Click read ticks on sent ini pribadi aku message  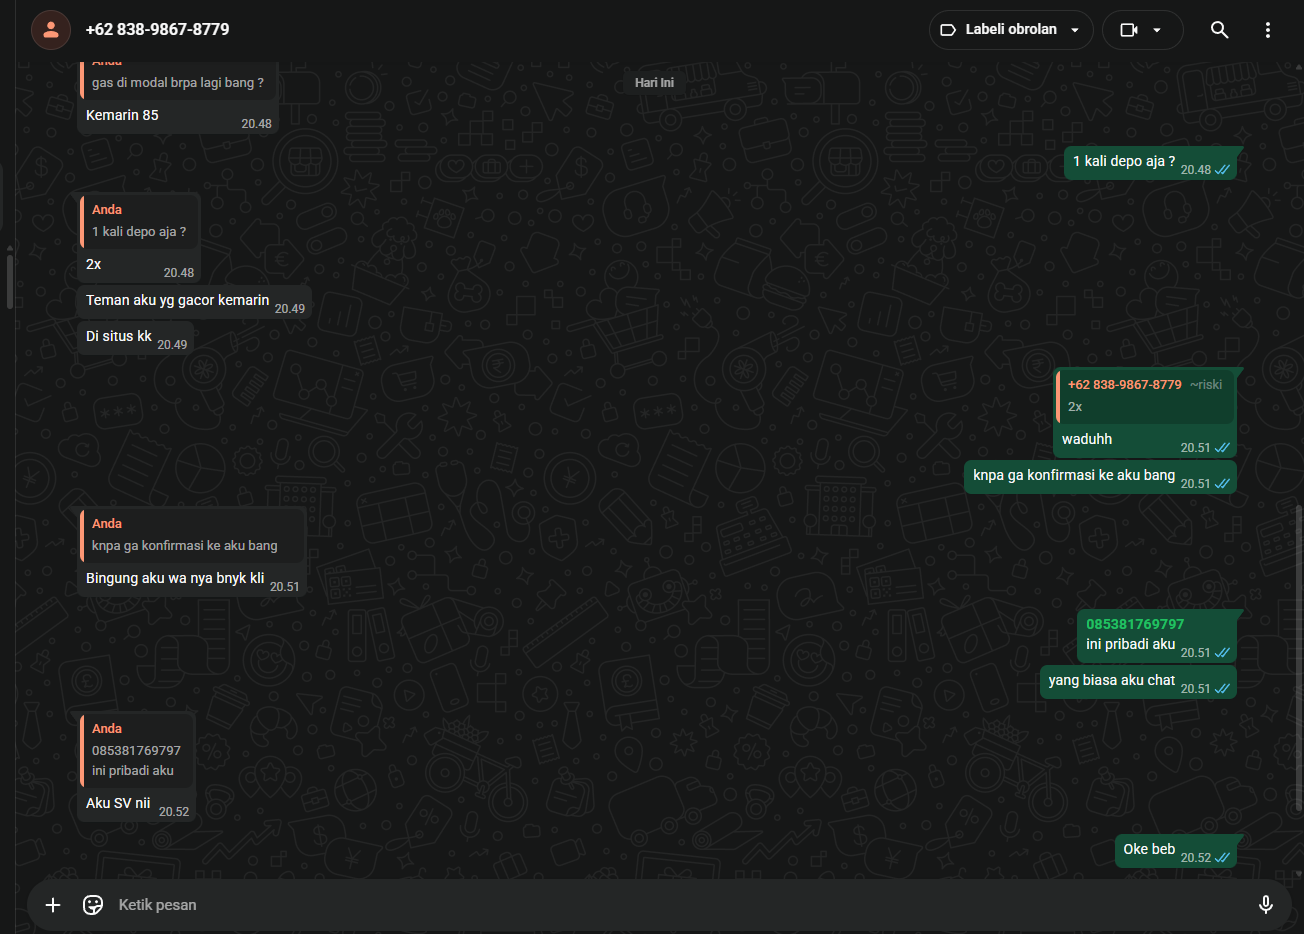[1222, 653]
